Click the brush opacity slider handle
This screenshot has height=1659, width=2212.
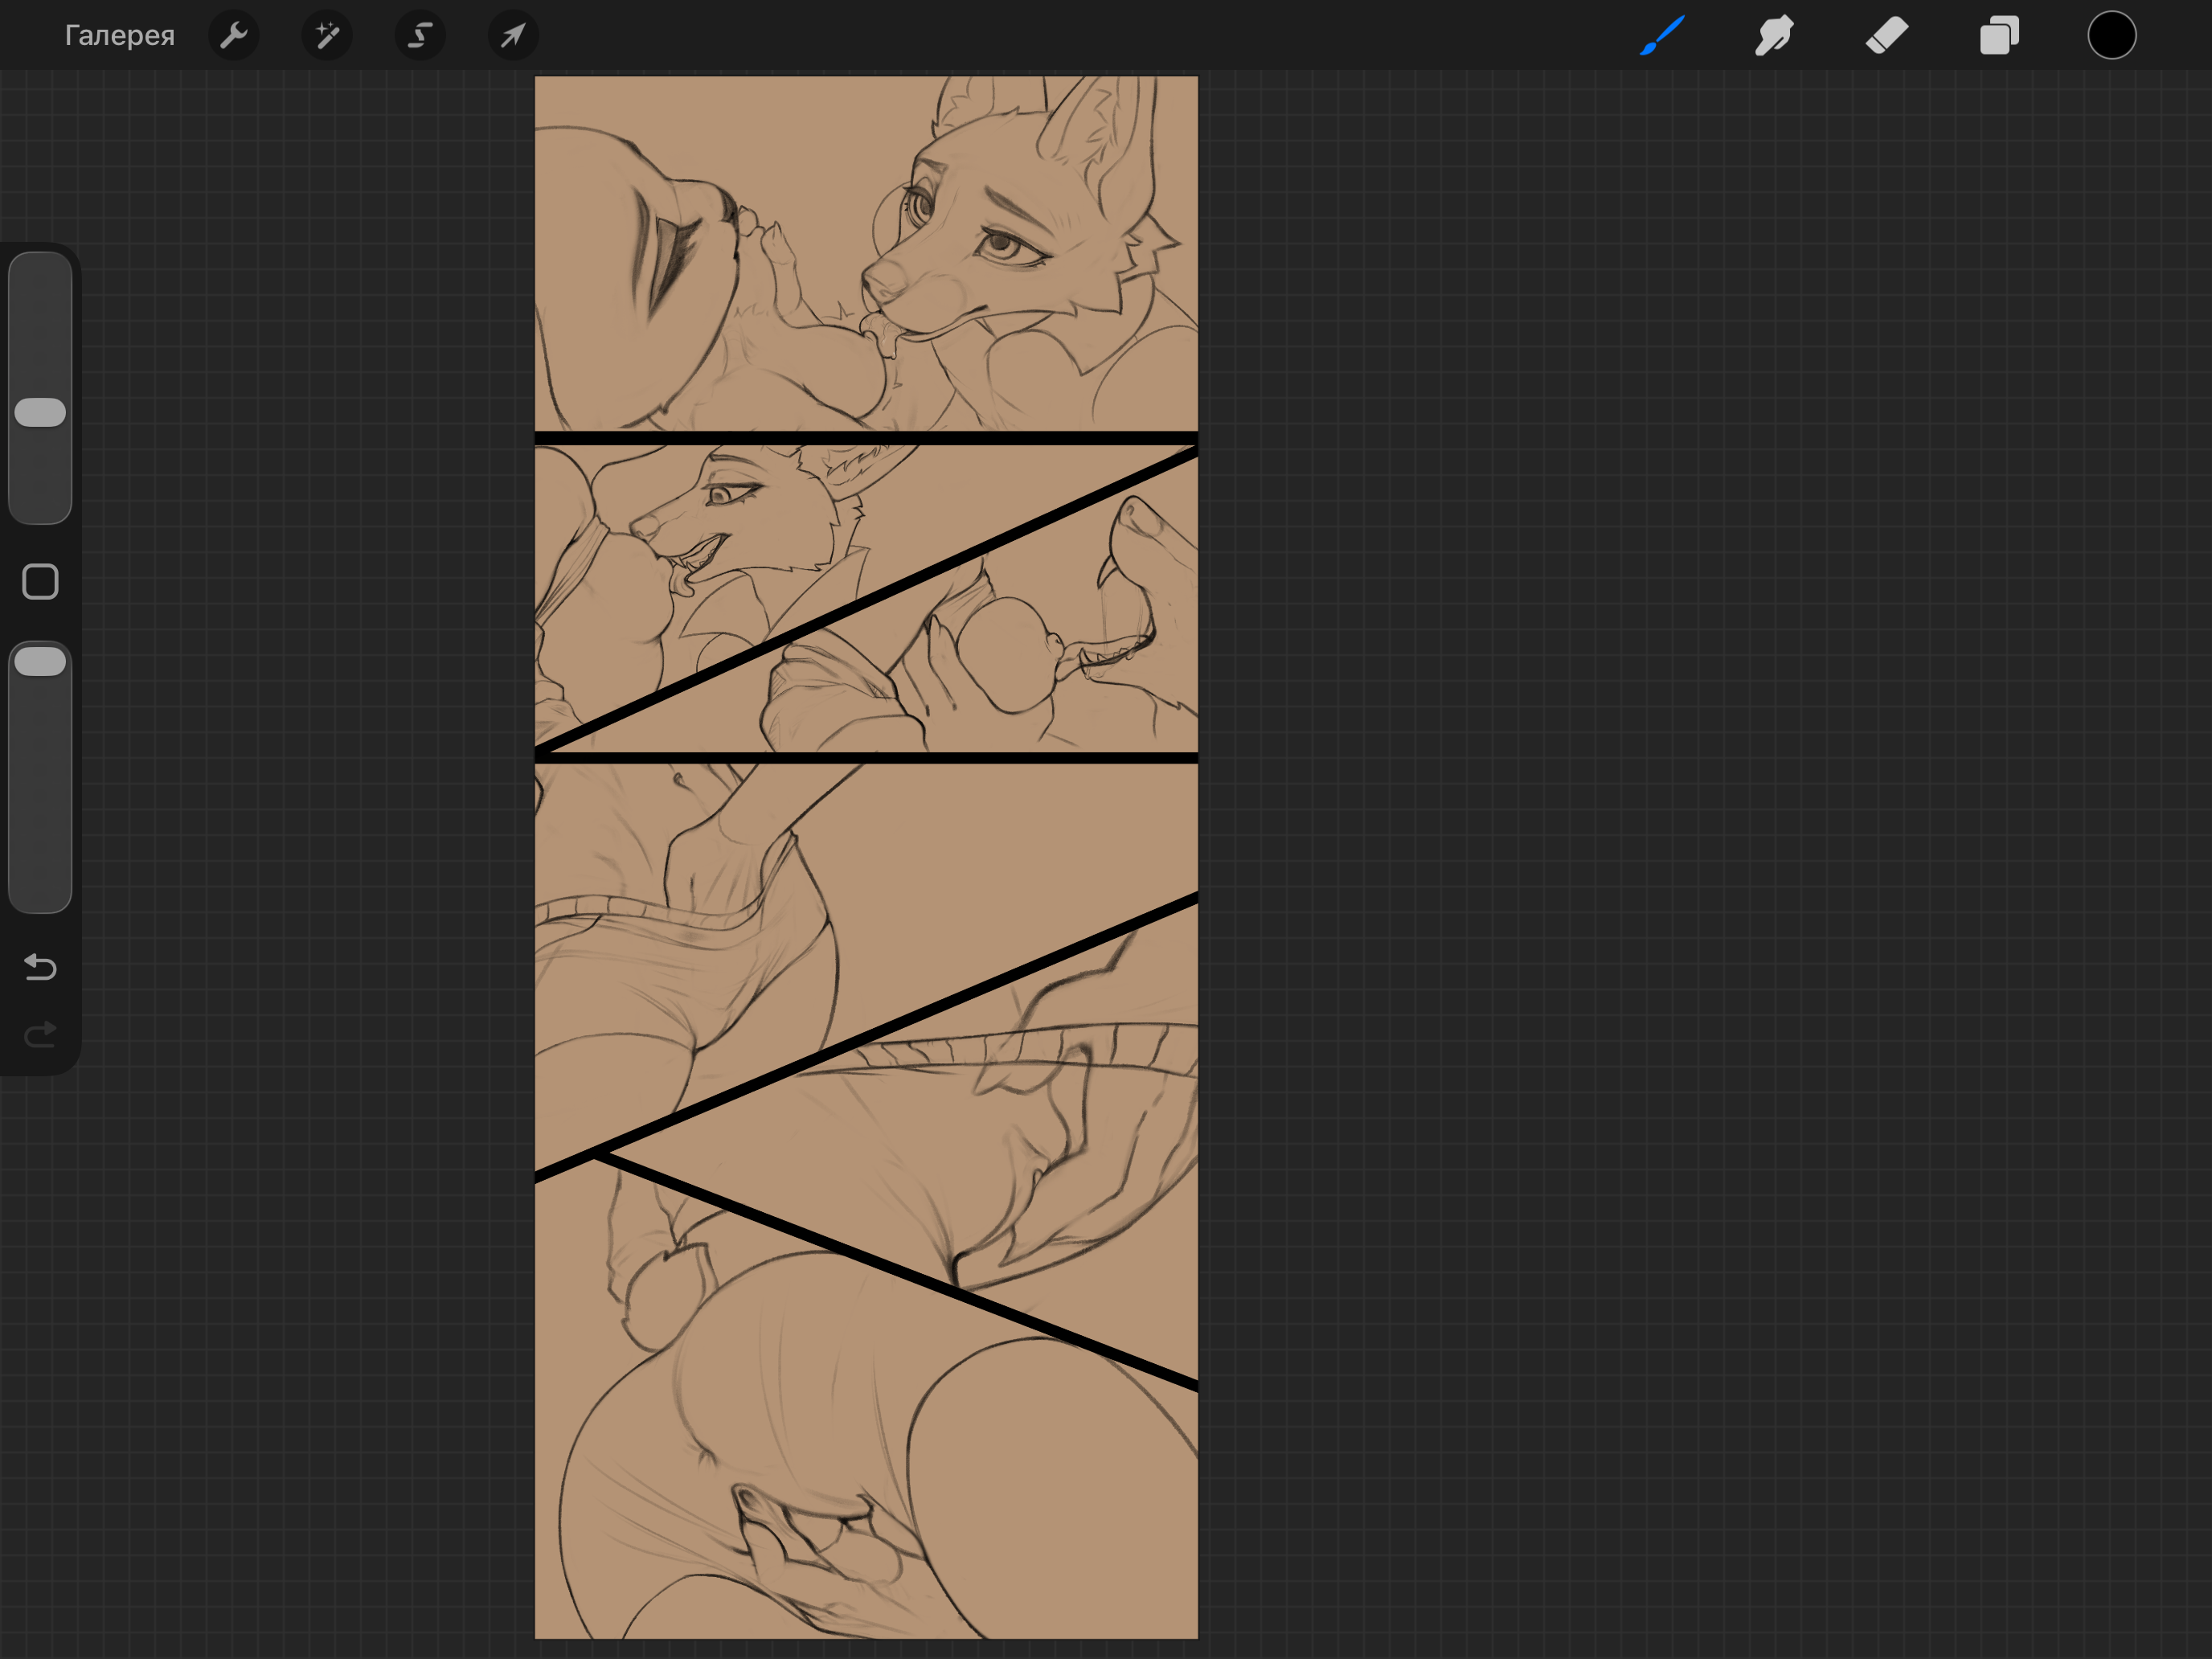(x=40, y=661)
